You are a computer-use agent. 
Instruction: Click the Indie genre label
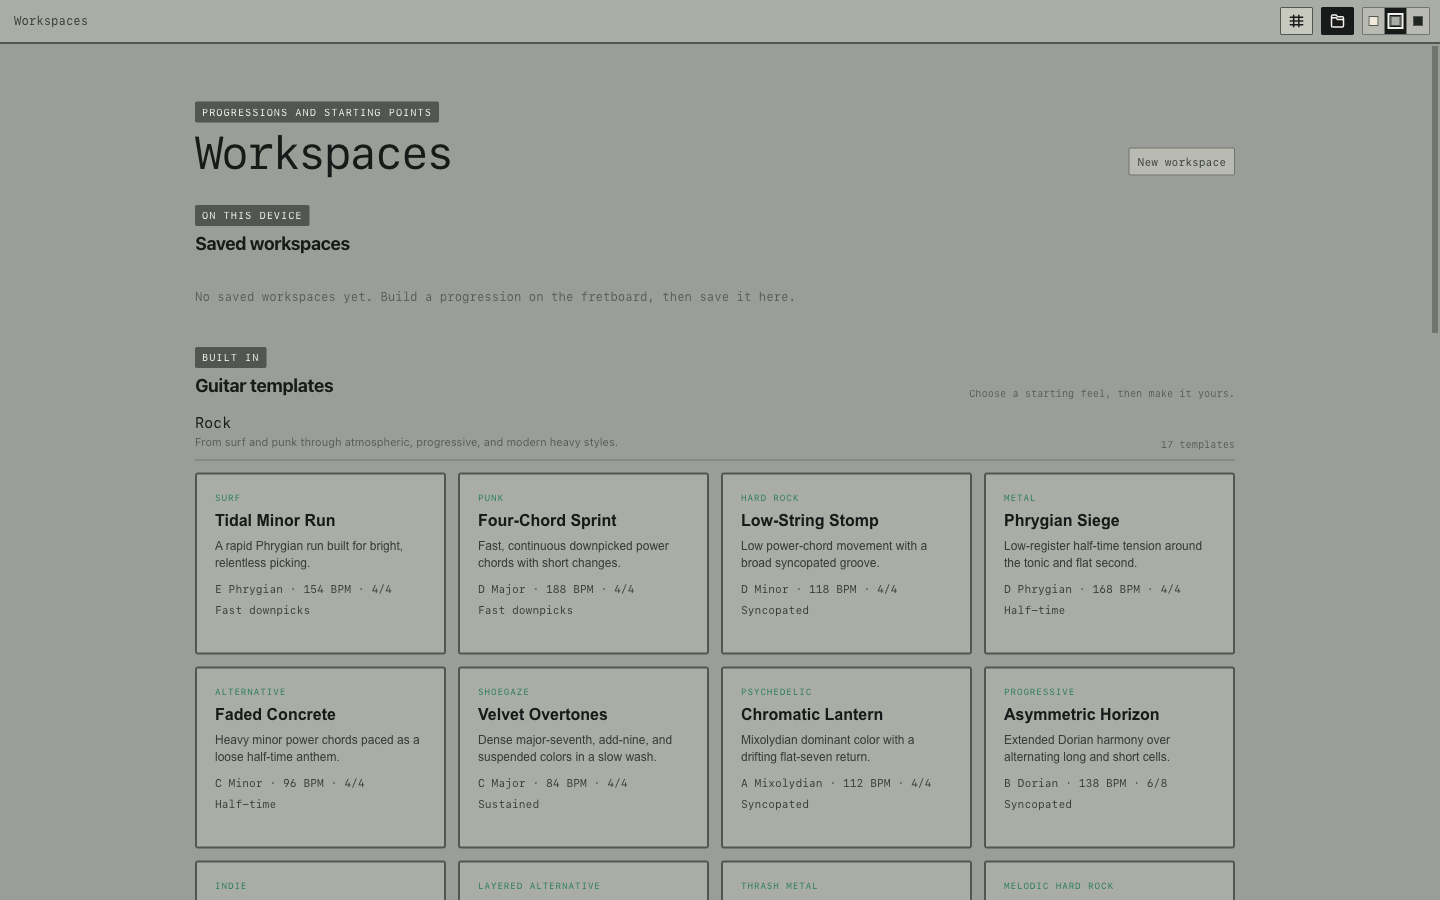[x=231, y=886]
